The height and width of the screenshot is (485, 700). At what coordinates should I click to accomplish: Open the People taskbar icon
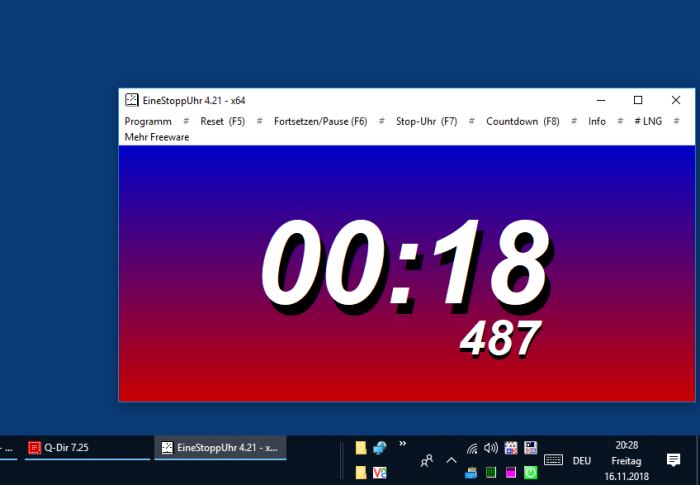(427, 460)
